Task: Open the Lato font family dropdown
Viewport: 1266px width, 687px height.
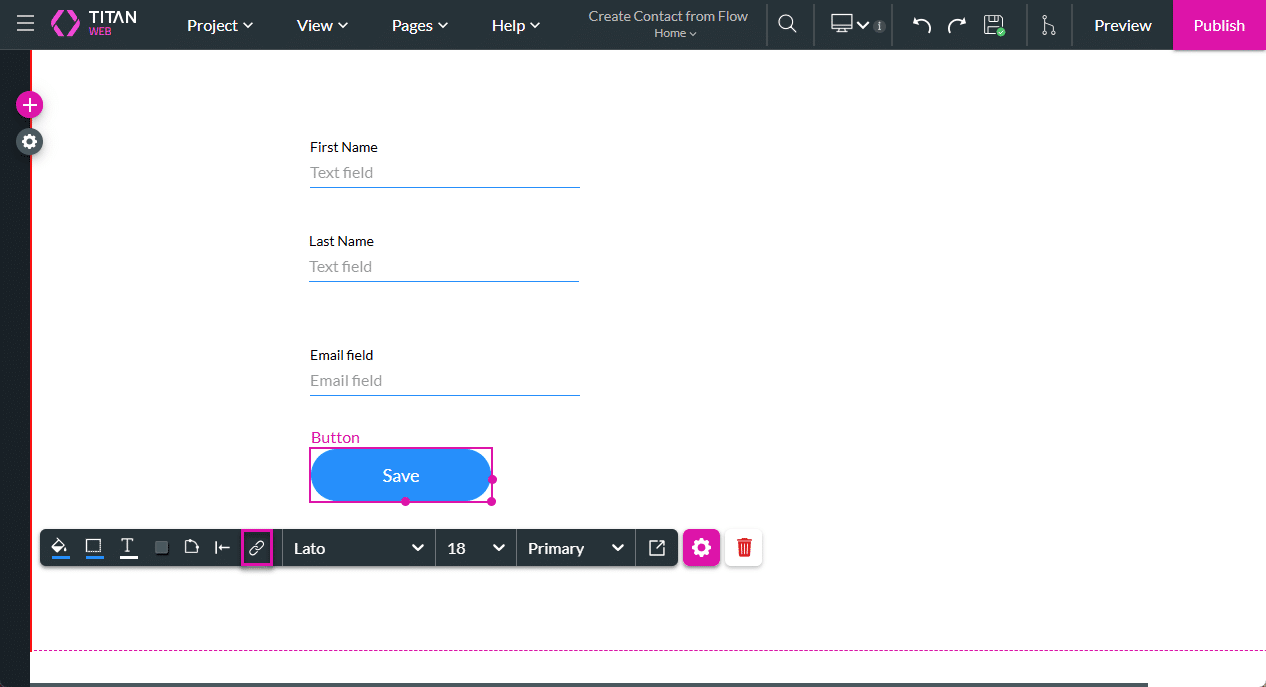Action: (x=358, y=547)
